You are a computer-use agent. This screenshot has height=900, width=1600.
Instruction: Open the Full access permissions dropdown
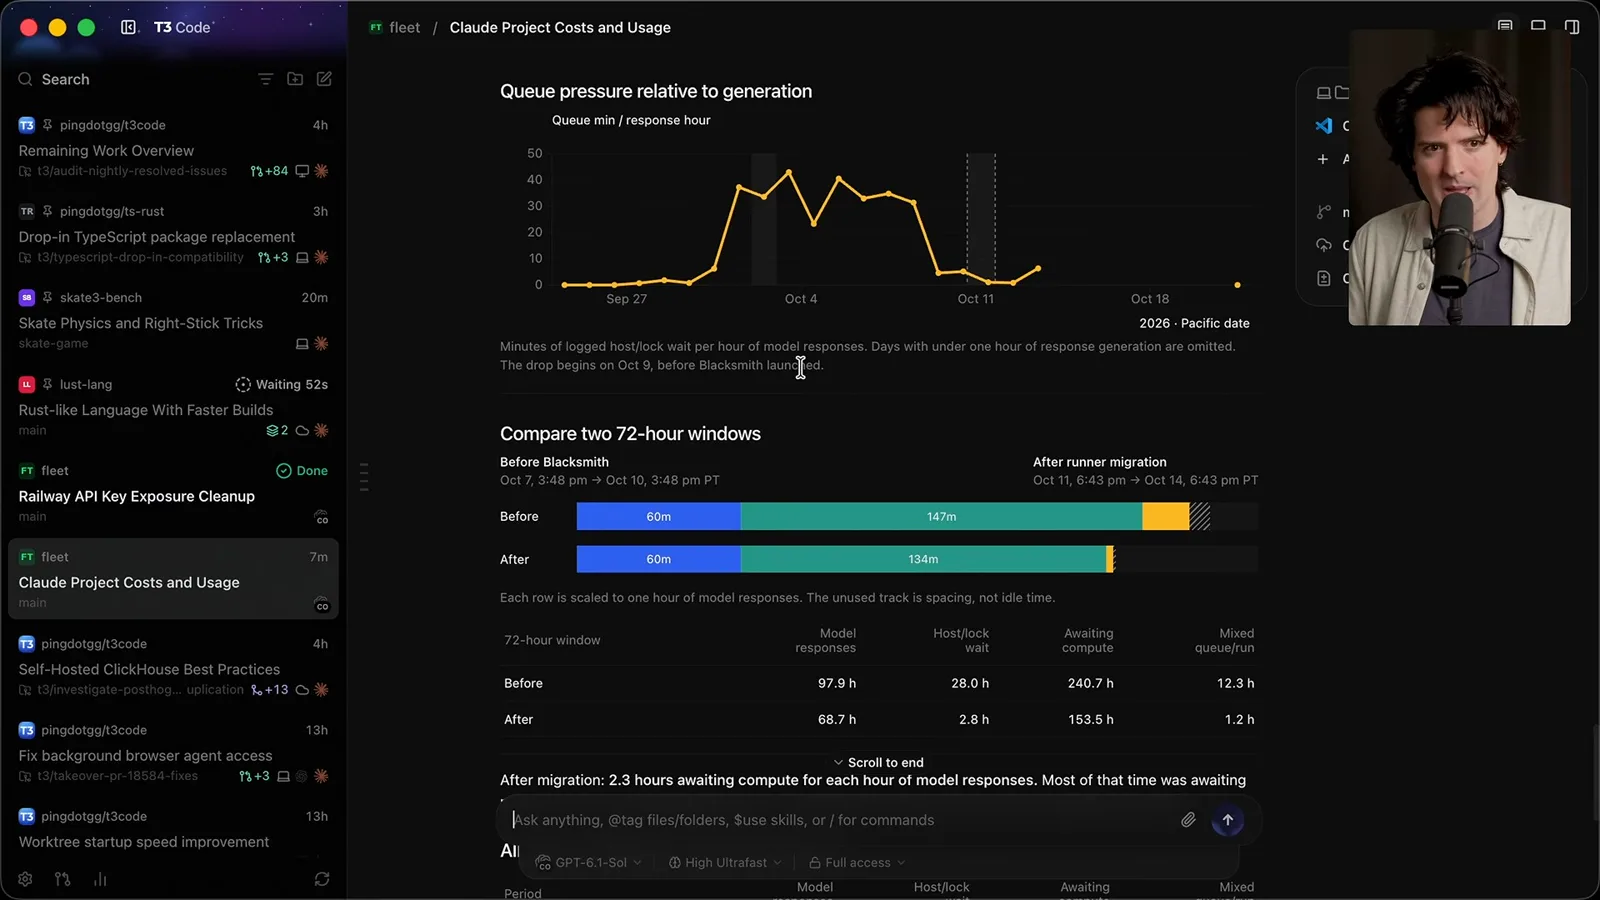coord(857,862)
